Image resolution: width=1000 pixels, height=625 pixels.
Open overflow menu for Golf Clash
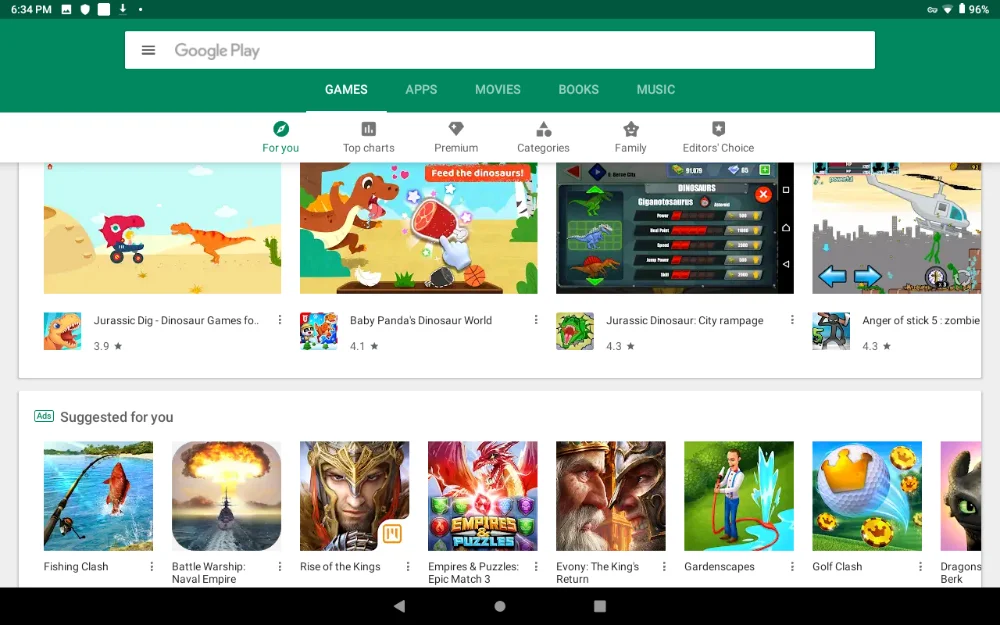pos(920,566)
